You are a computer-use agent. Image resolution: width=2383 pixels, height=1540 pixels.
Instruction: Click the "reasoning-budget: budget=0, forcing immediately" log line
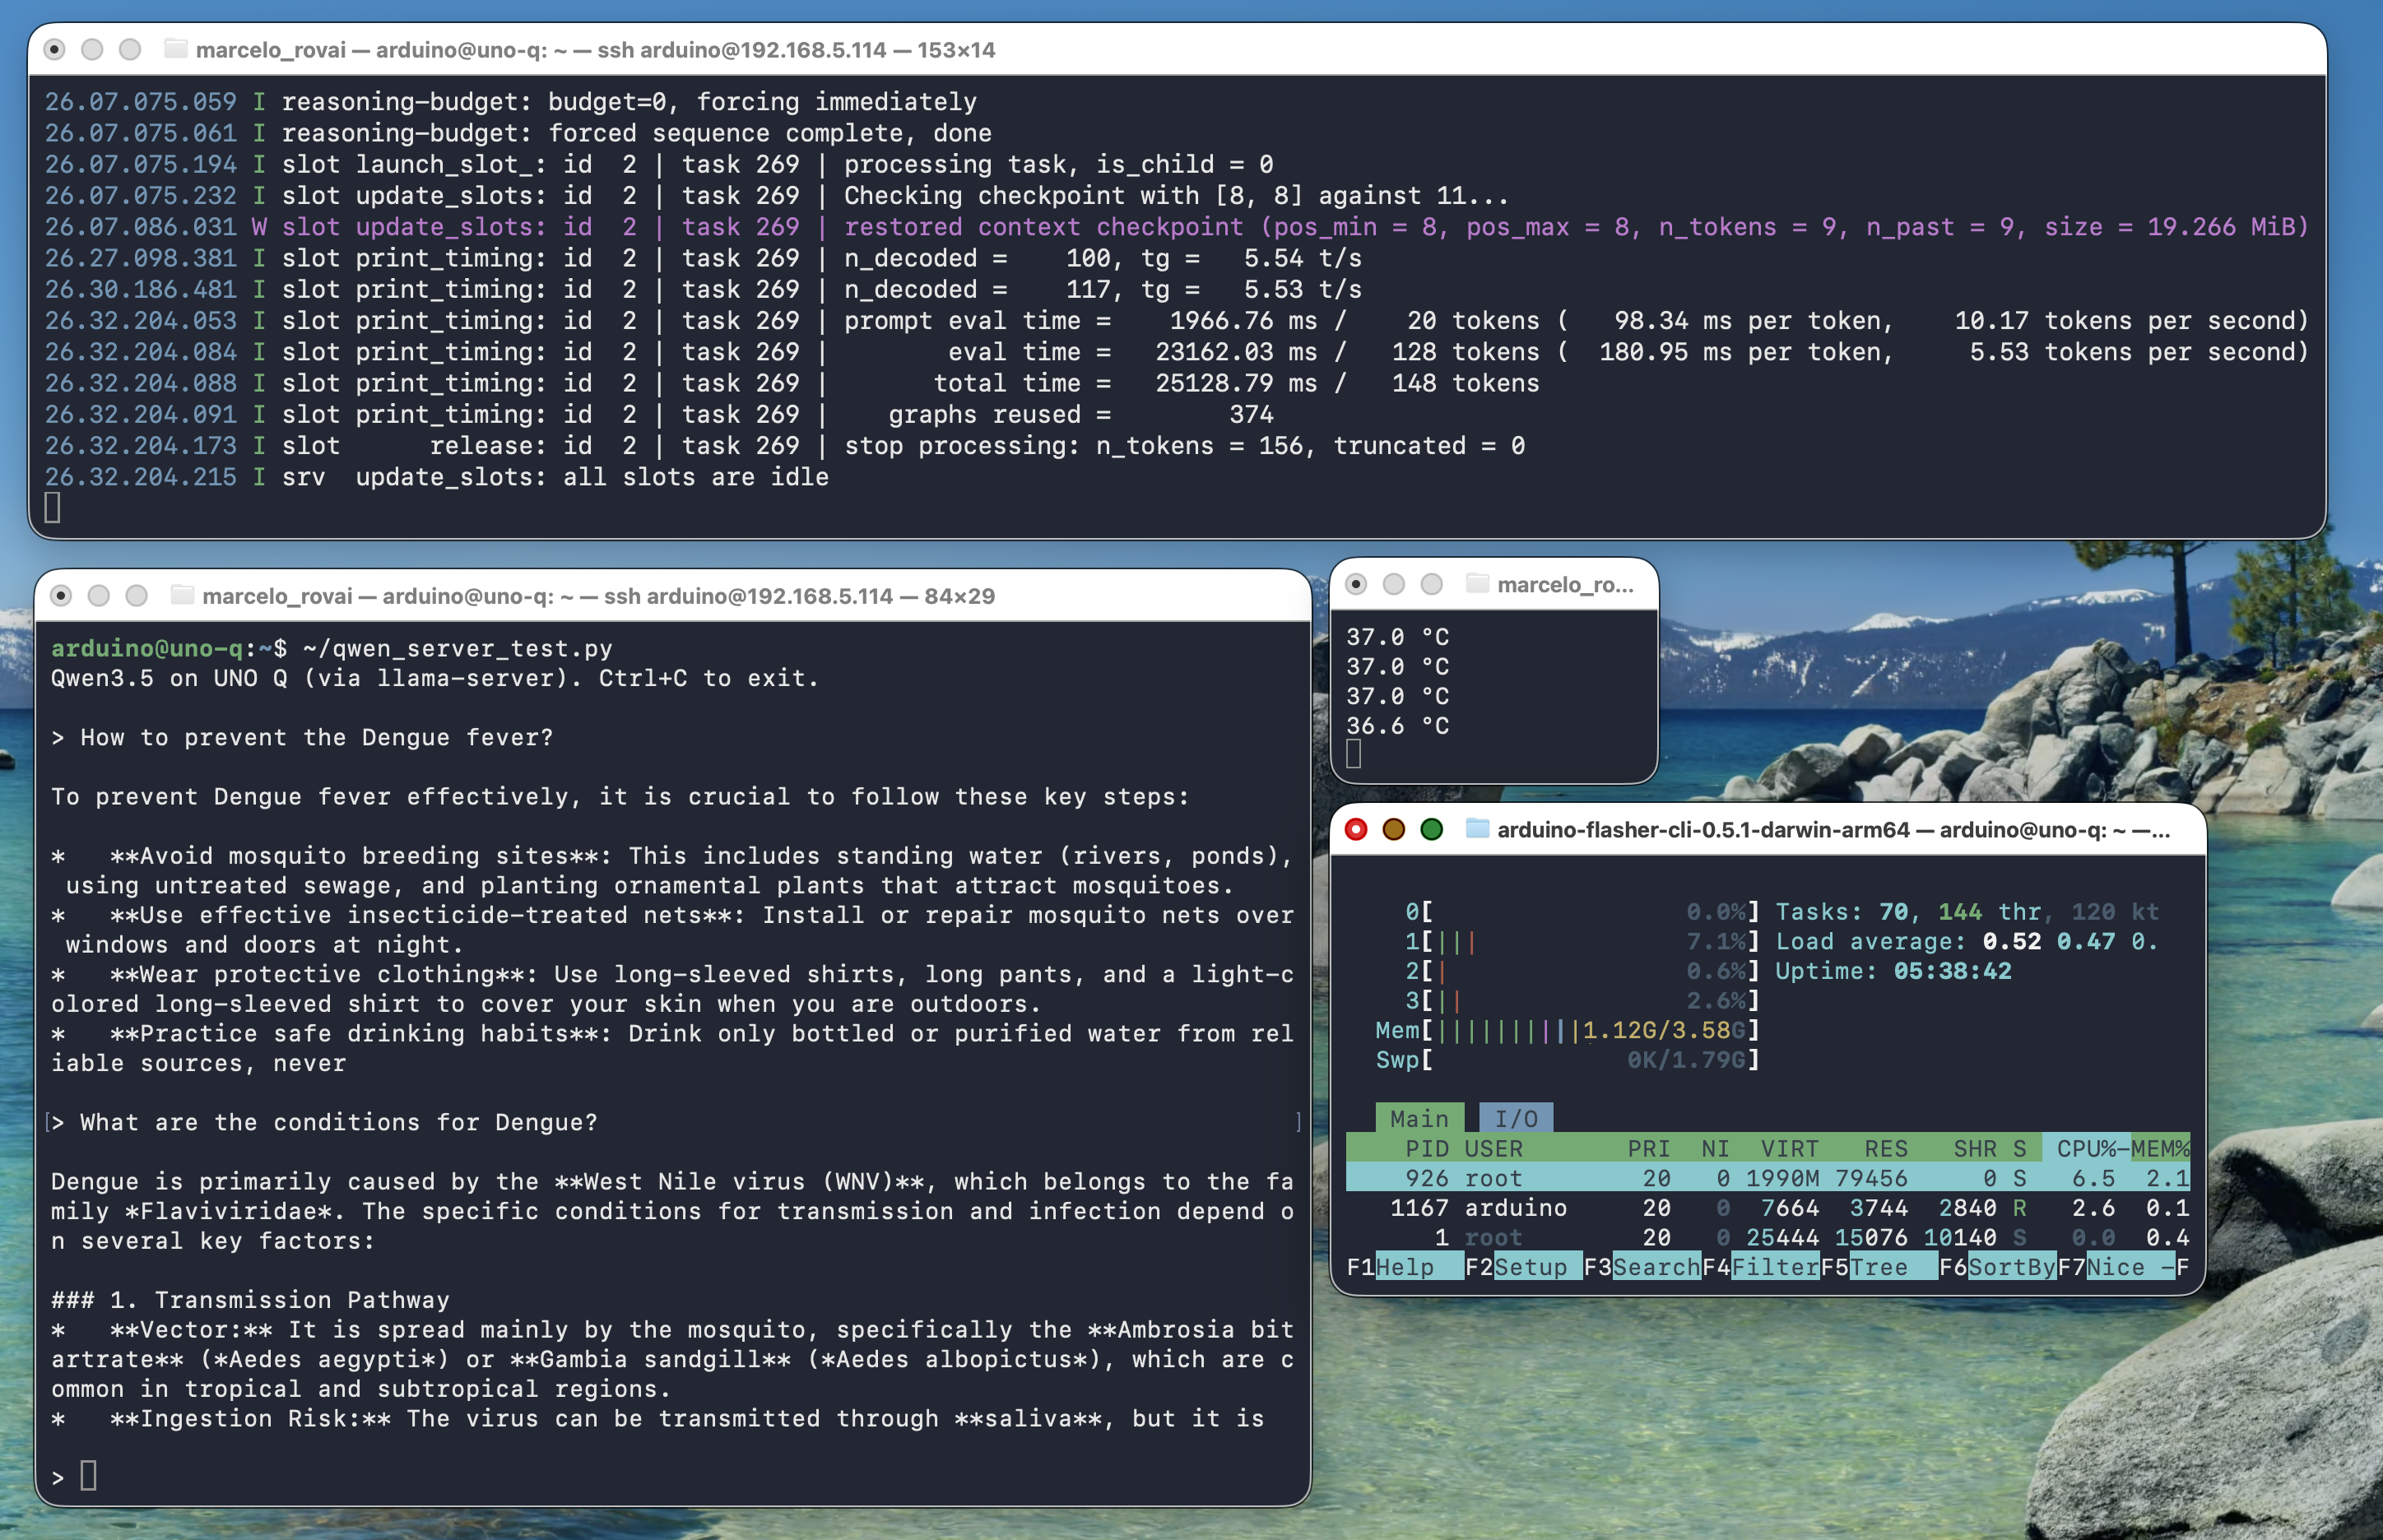(510, 101)
